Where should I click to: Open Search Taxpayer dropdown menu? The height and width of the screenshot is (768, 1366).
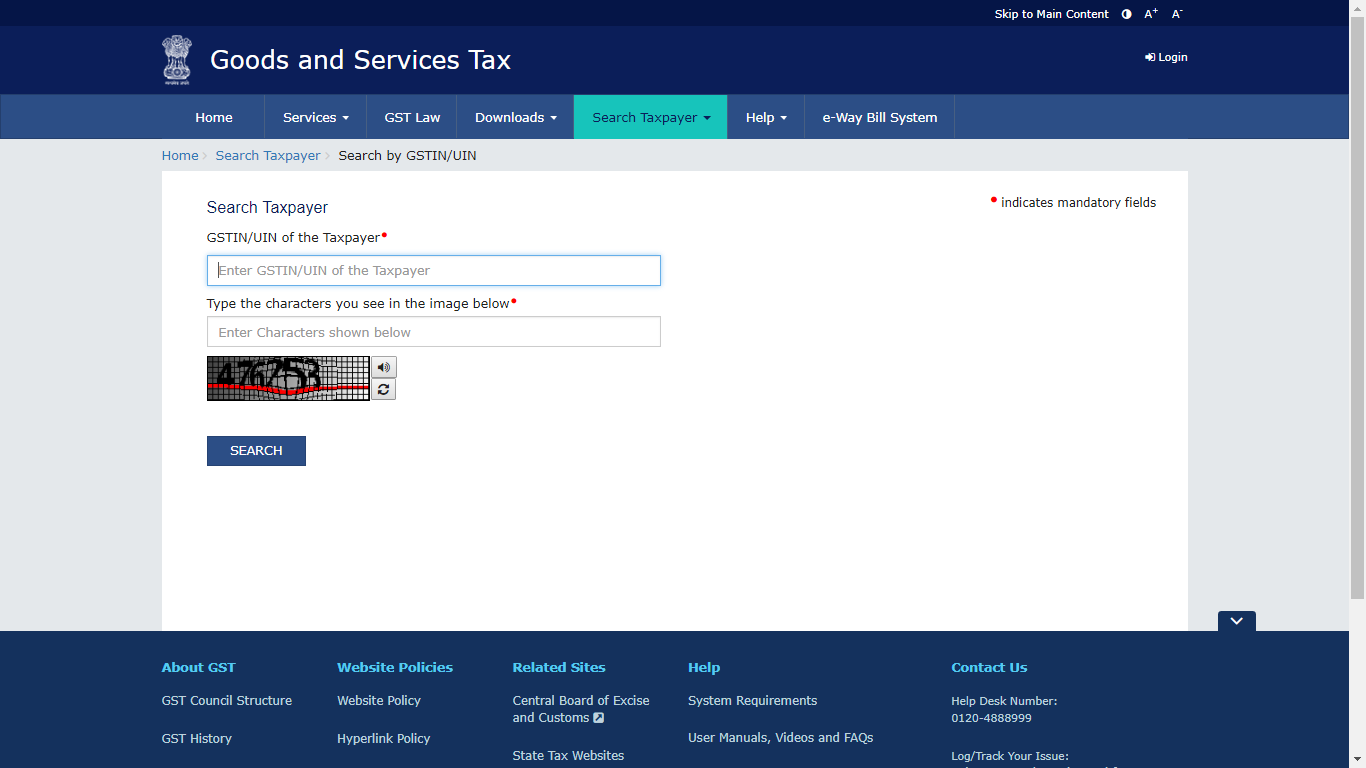[651, 117]
